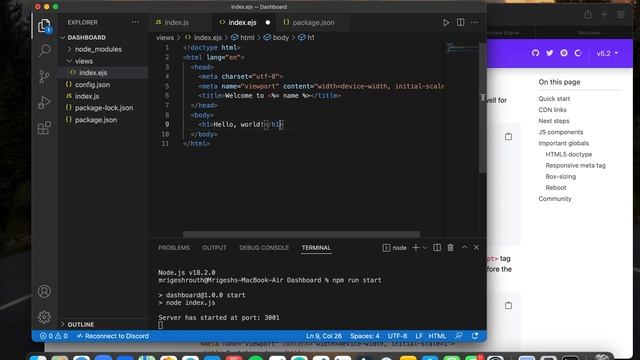This screenshot has width=640, height=360.
Task: Open config.json in the explorer
Action: coord(92,84)
